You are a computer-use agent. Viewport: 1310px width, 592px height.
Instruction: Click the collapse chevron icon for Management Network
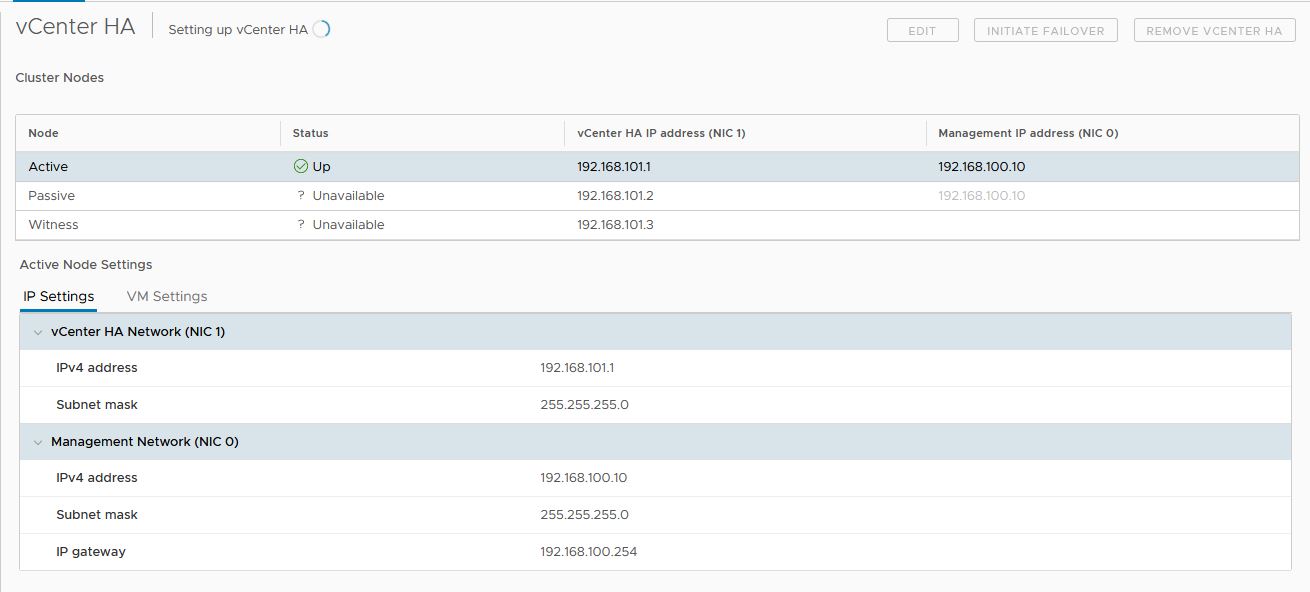point(38,441)
